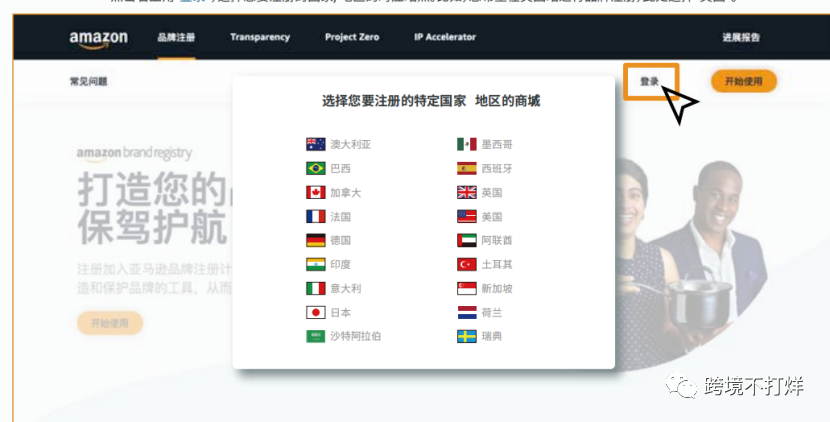Select the Spain flag icon

[467, 168]
